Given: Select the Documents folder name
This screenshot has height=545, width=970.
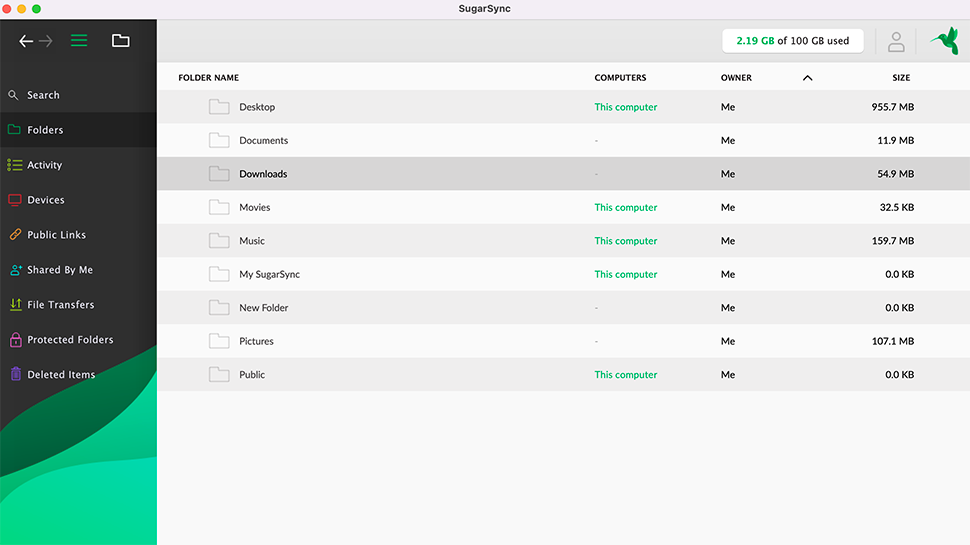Looking at the screenshot, I should pyautogui.click(x=264, y=140).
